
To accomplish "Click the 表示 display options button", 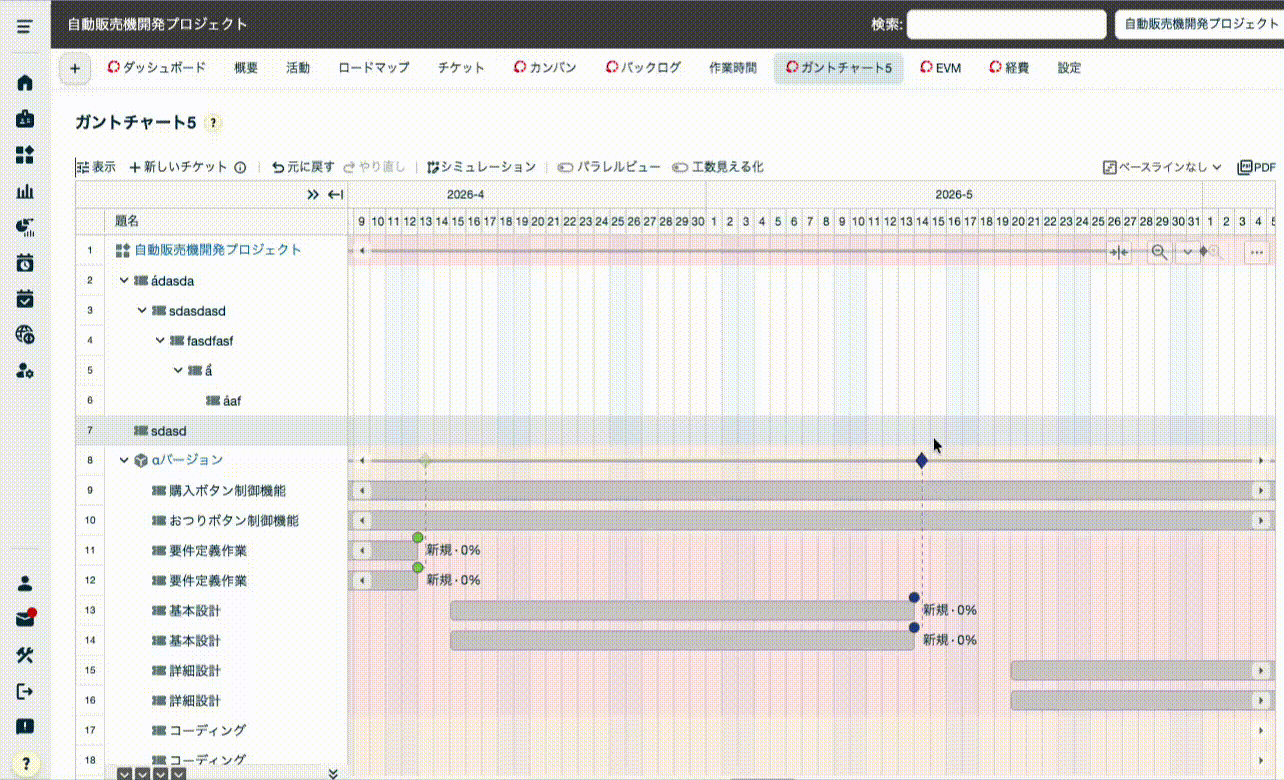I will tap(96, 167).
